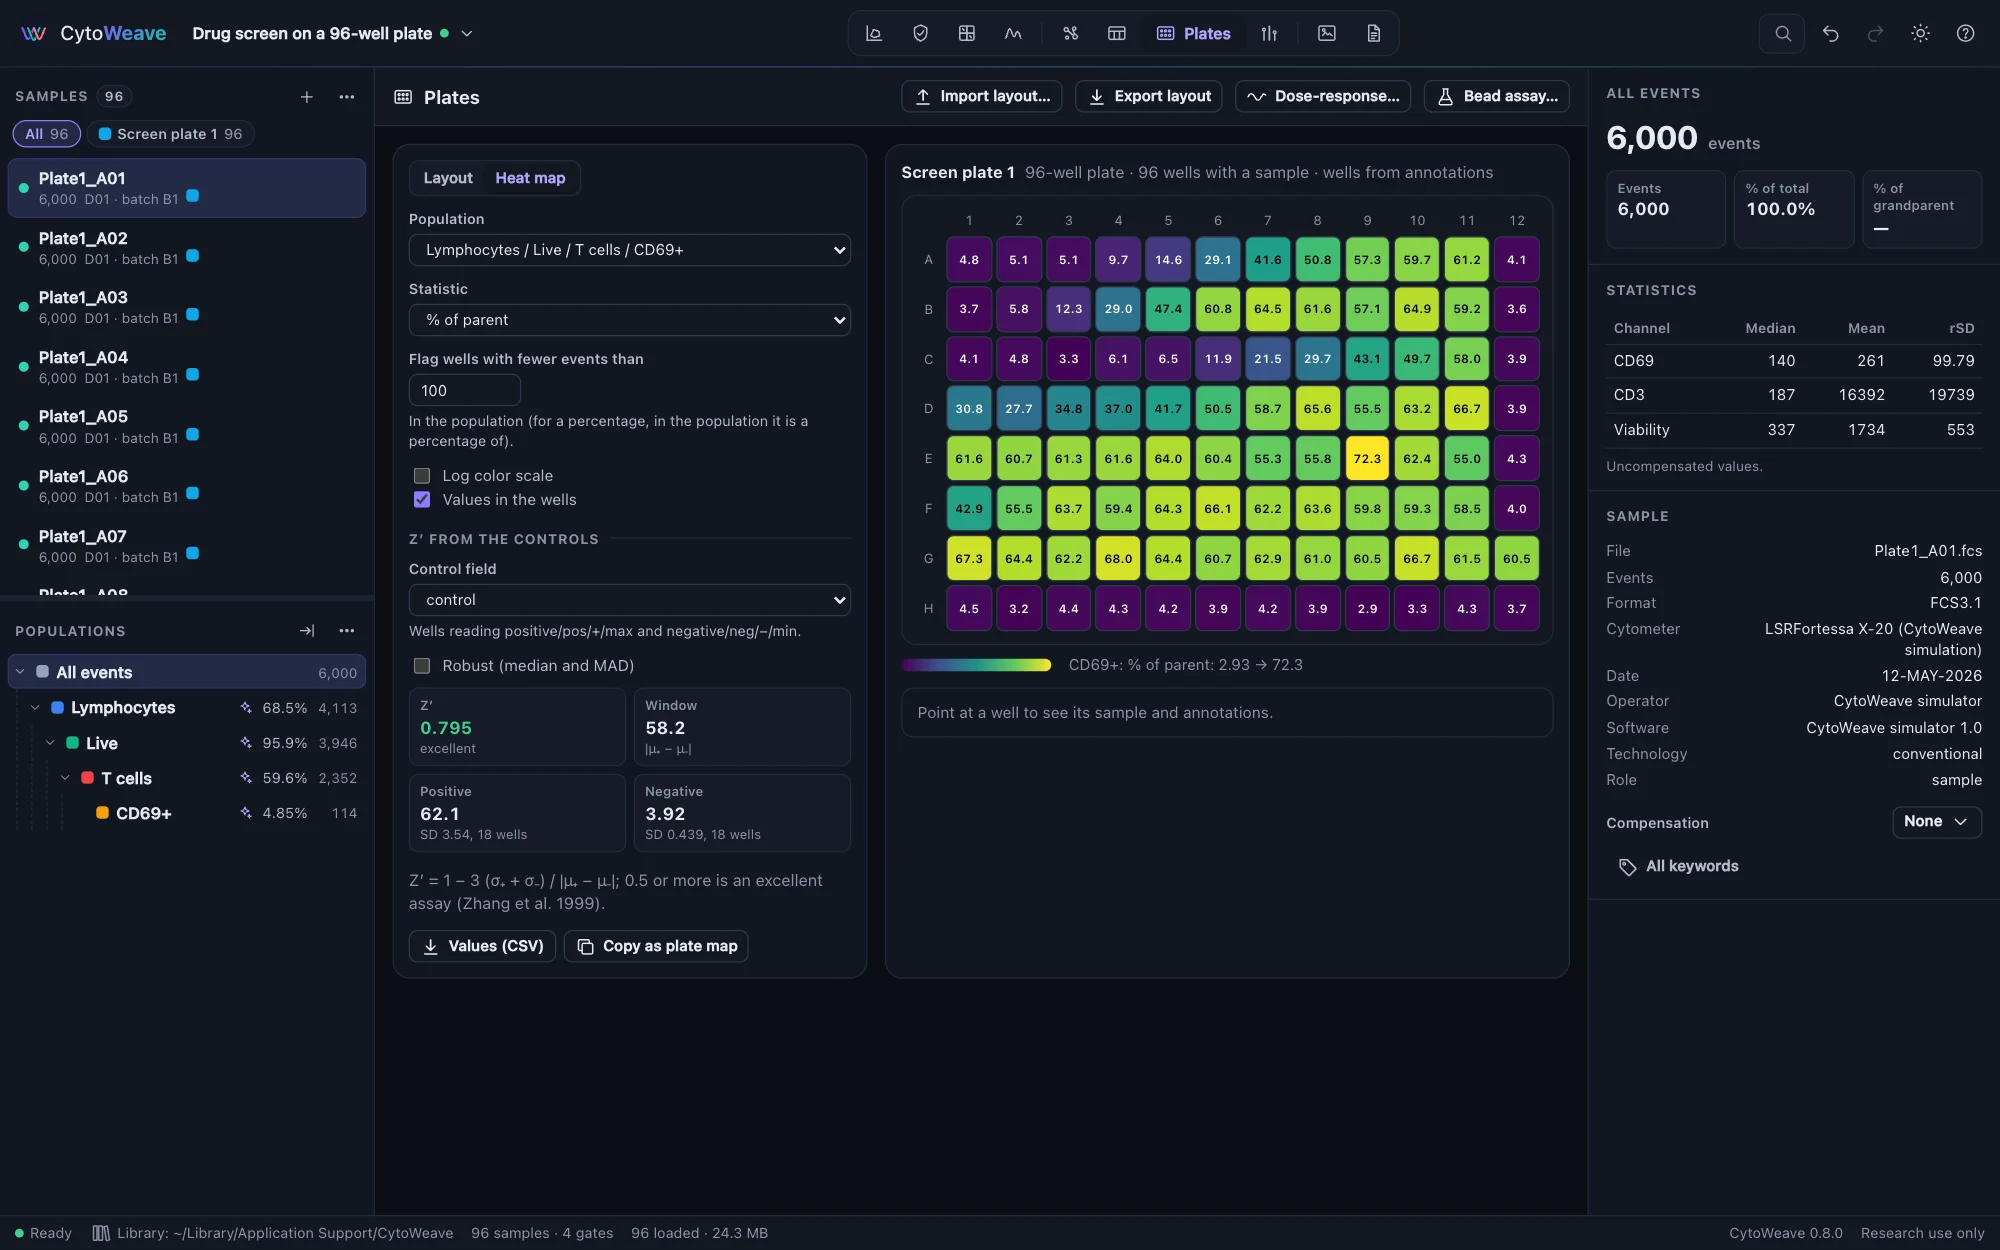Open the Statistic '% of parent' dropdown
This screenshot has height=1250, width=2000.
pyautogui.click(x=630, y=320)
